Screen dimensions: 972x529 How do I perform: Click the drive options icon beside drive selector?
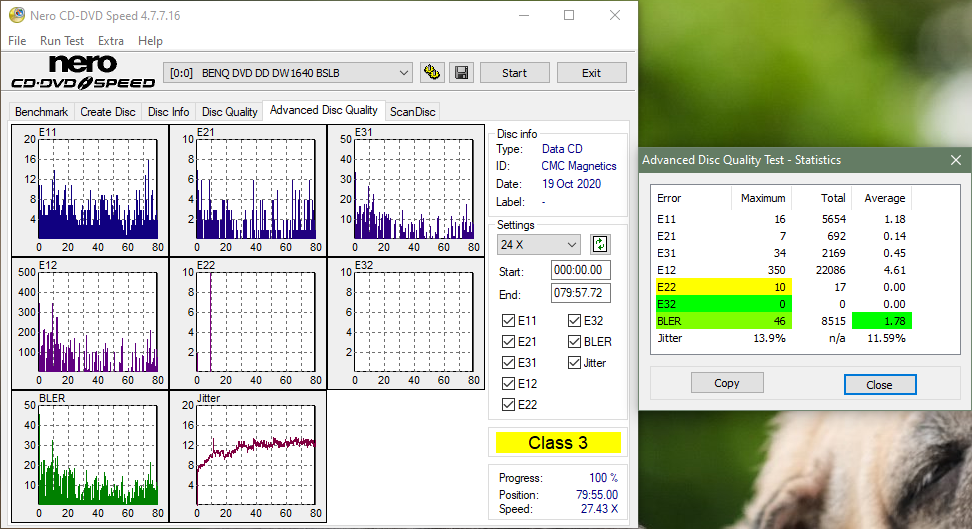point(431,73)
